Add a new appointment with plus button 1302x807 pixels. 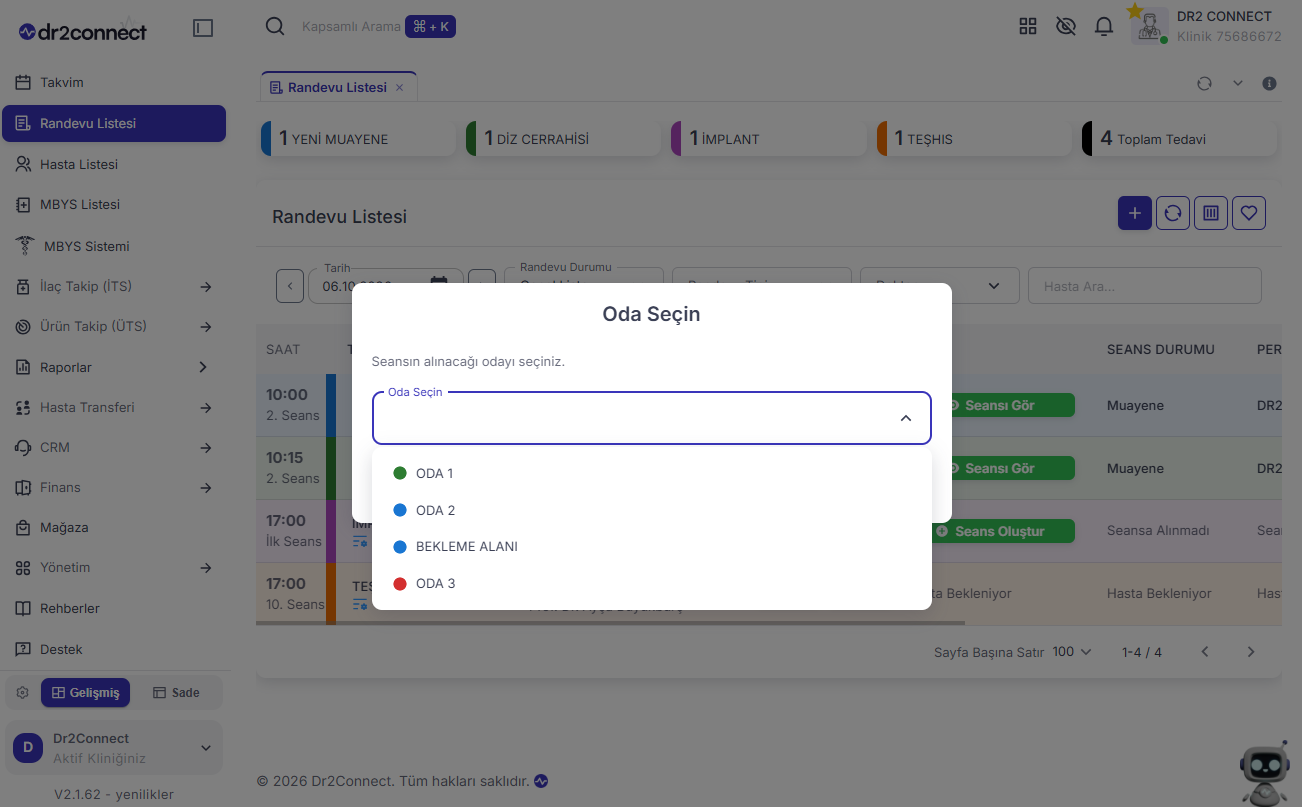(1135, 213)
